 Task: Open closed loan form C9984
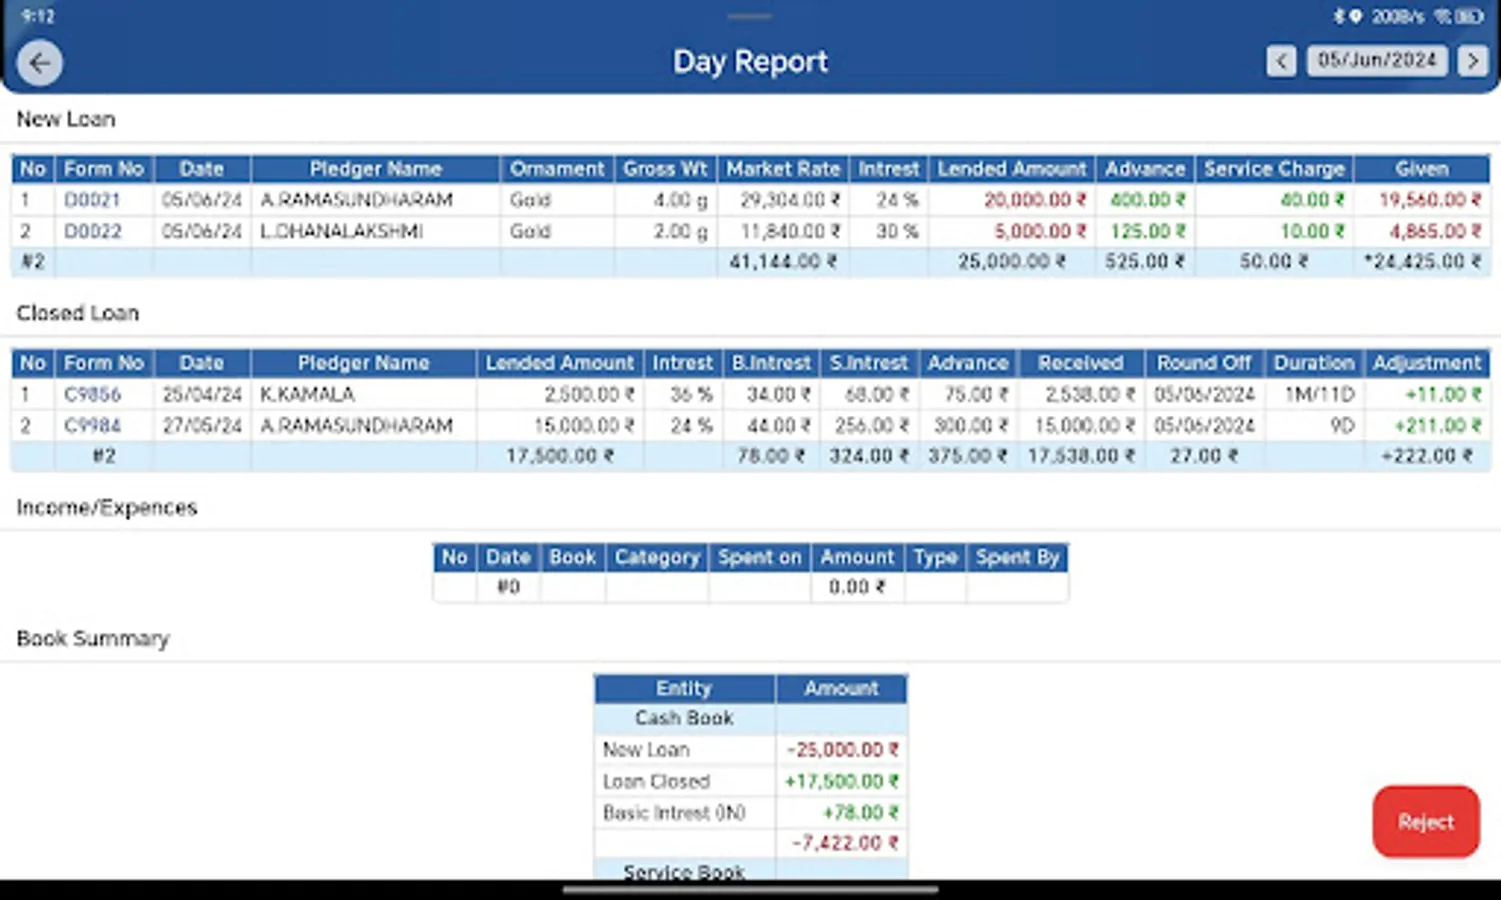103,425
